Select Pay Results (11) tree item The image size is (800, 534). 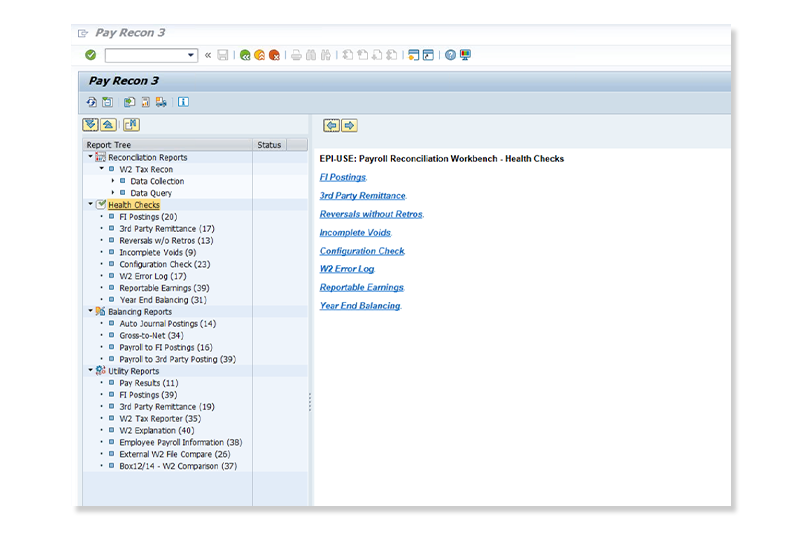click(x=149, y=383)
